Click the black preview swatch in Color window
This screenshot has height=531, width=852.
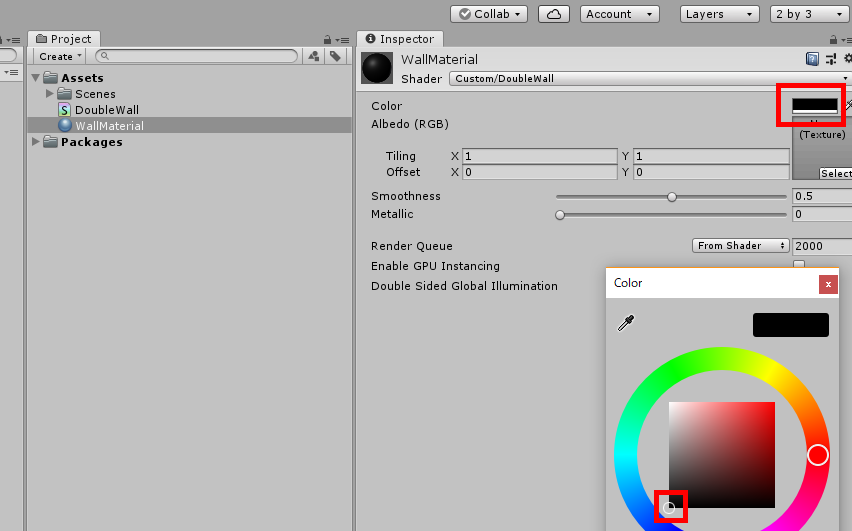[x=791, y=324]
